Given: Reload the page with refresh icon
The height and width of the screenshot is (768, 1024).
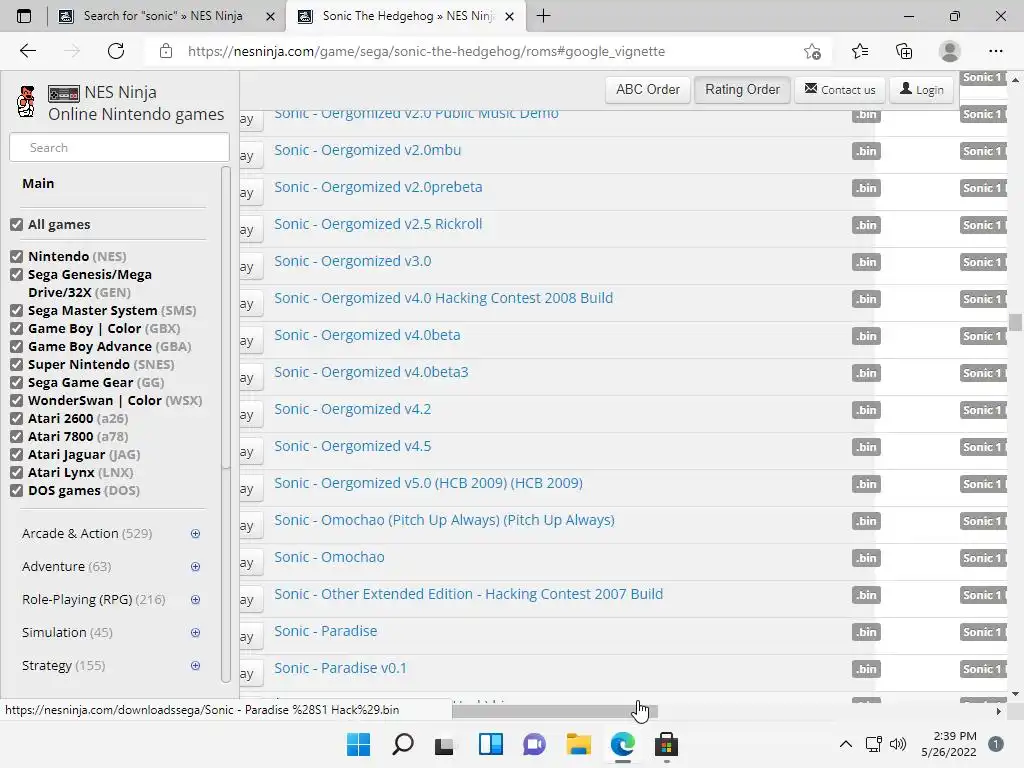Looking at the screenshot, I should [x=116, y=51].
